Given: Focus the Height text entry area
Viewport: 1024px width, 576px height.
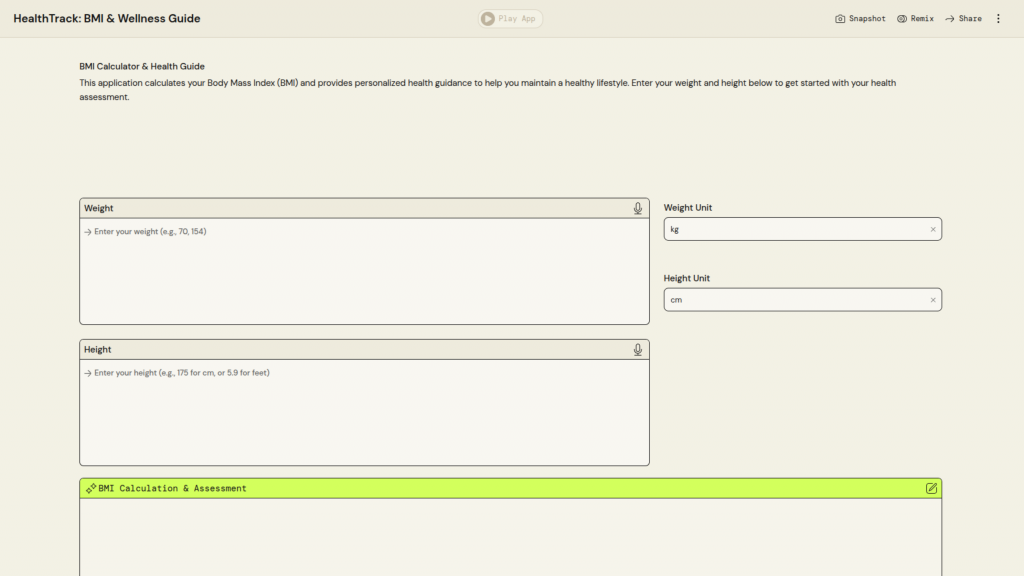Looking at the screenshot, I should pyautogui.click(x=364, y=411).
